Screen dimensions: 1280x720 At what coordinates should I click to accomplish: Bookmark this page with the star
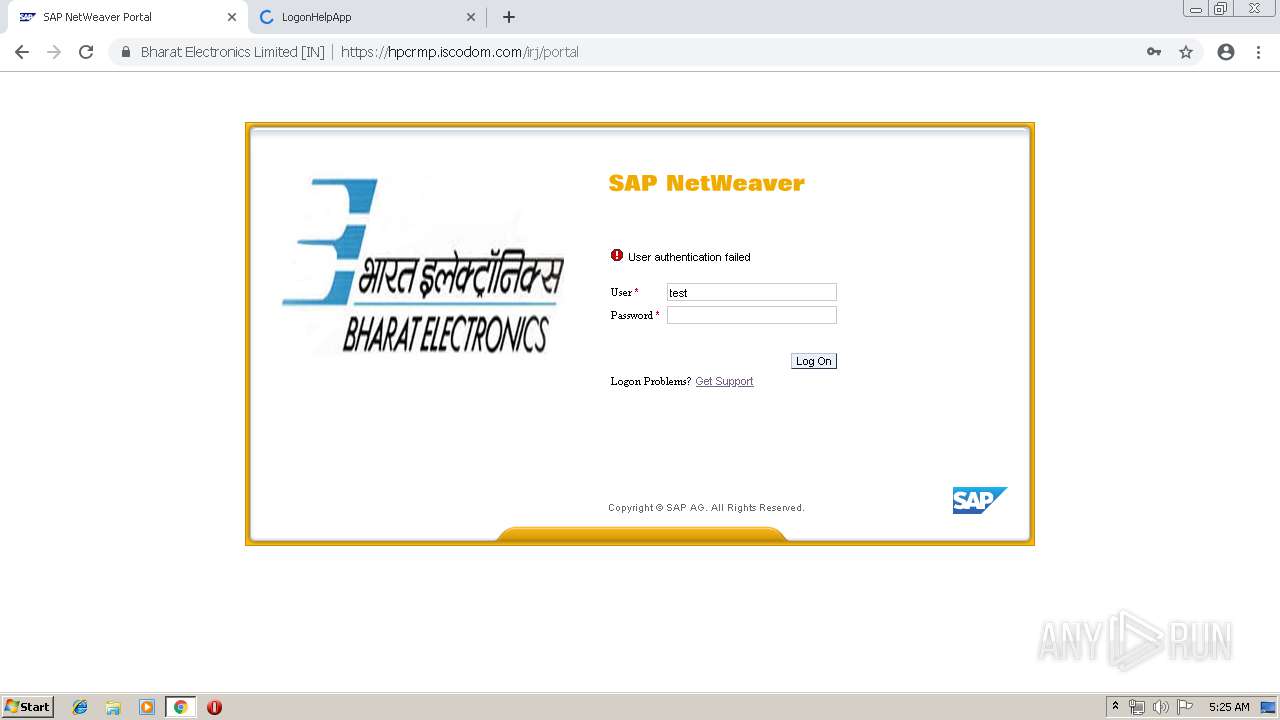1186,52
